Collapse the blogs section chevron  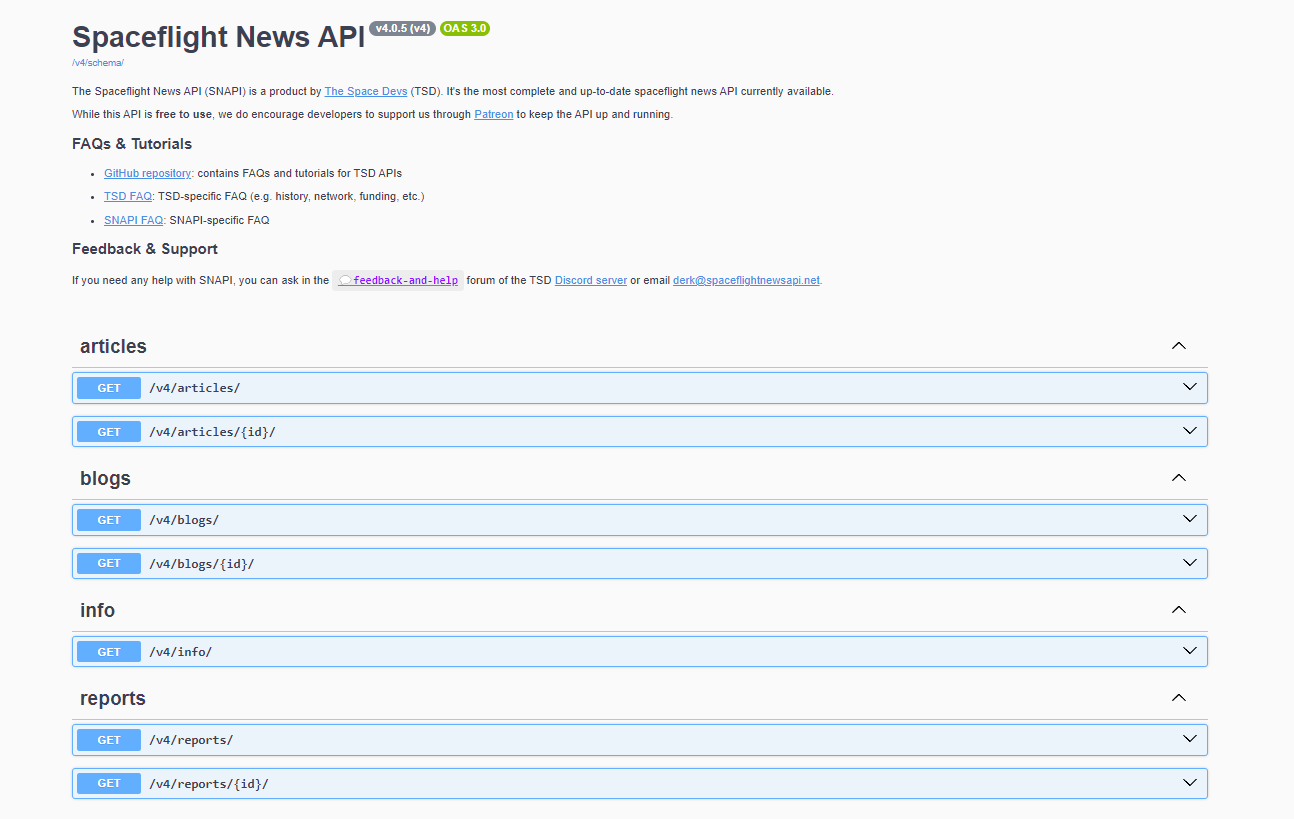coord(1178,477)
